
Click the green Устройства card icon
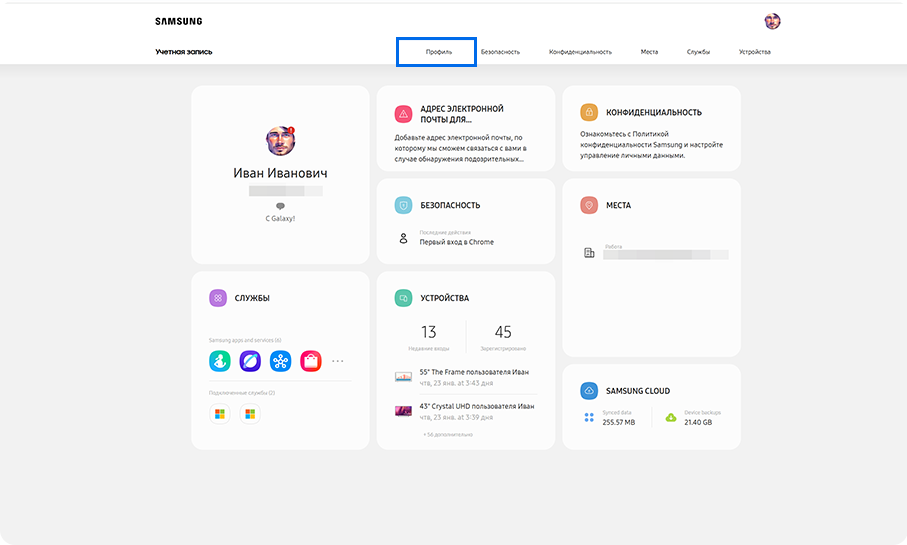pos(403,298)
